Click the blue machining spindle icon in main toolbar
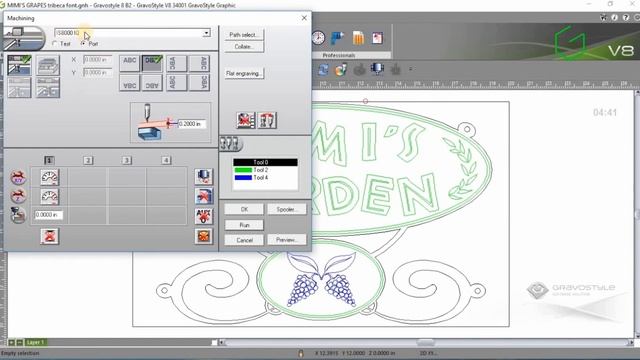Viewport: 640px width, 360px height. pos(377,69)
